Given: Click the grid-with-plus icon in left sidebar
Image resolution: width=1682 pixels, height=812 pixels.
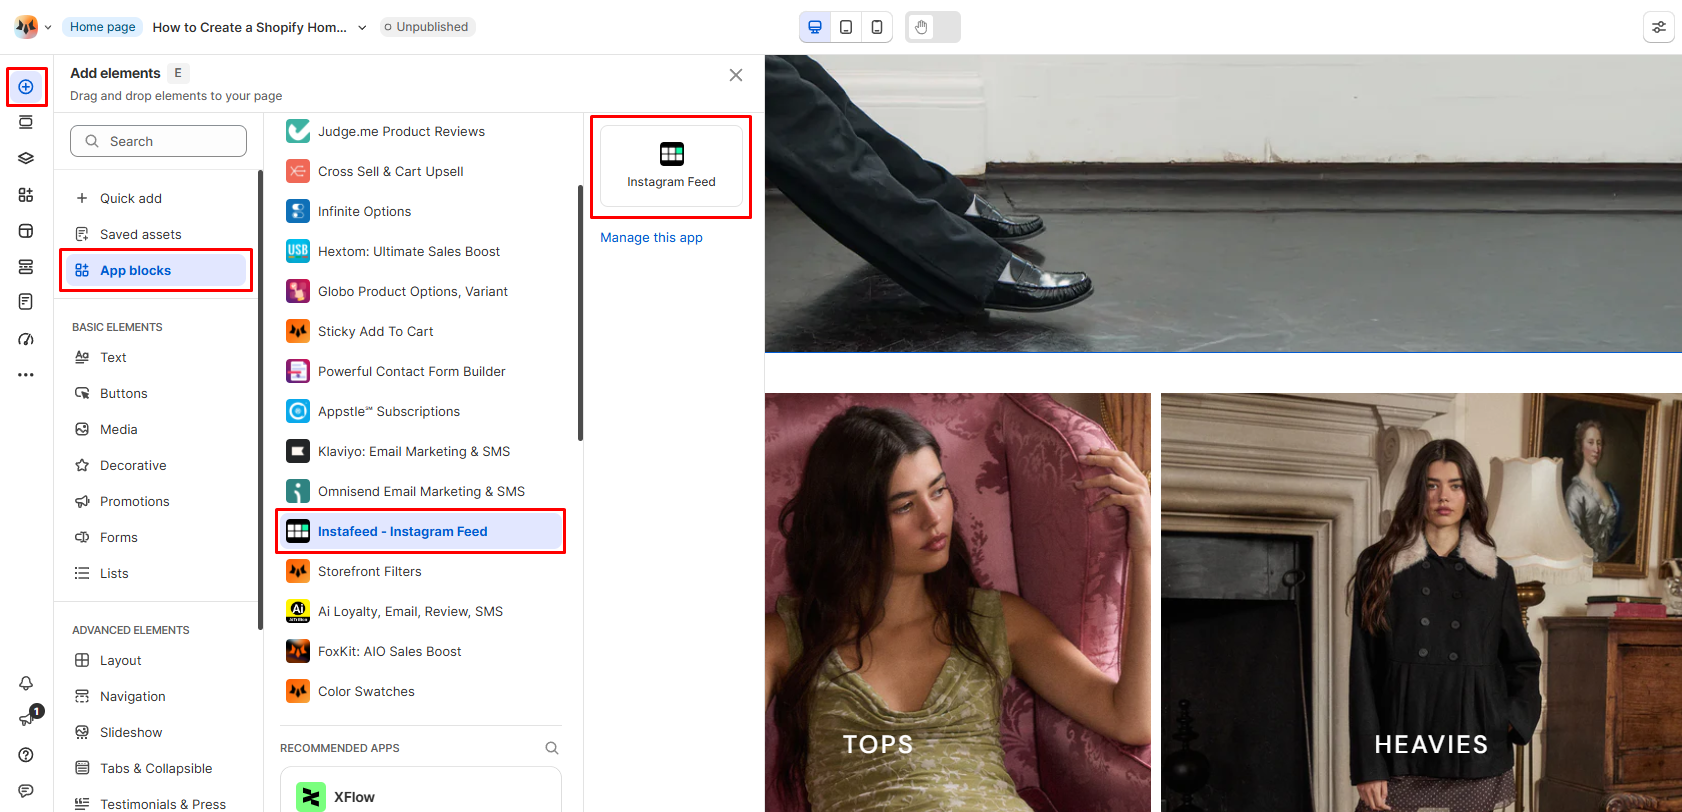Looking at the screenshot, I should coord(26,195).
